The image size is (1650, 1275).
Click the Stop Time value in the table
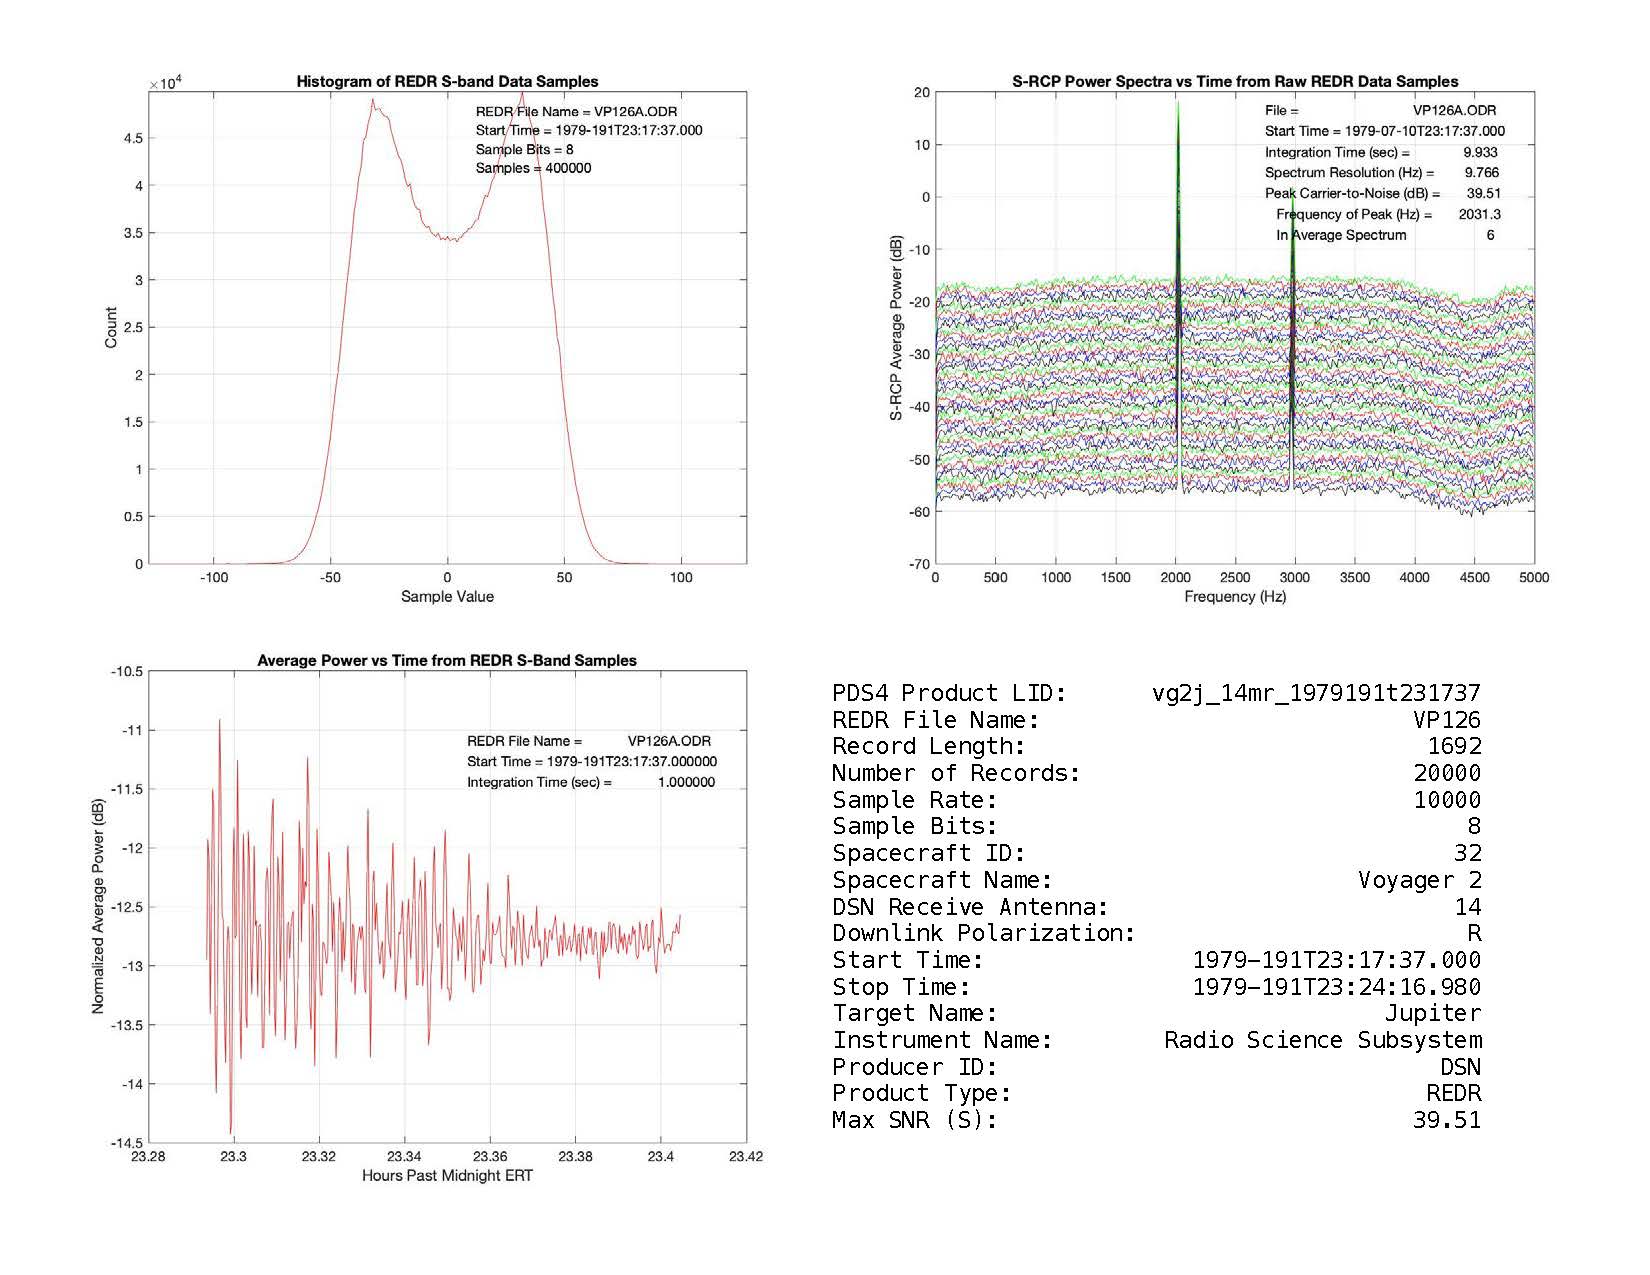pos(1337,987)
